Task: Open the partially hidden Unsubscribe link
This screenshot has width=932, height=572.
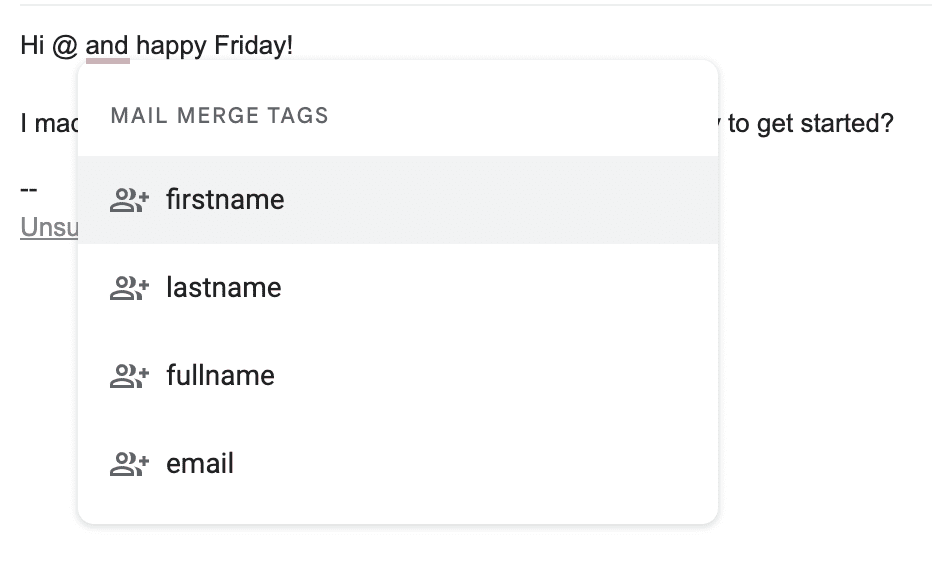Action: point(49,227)
